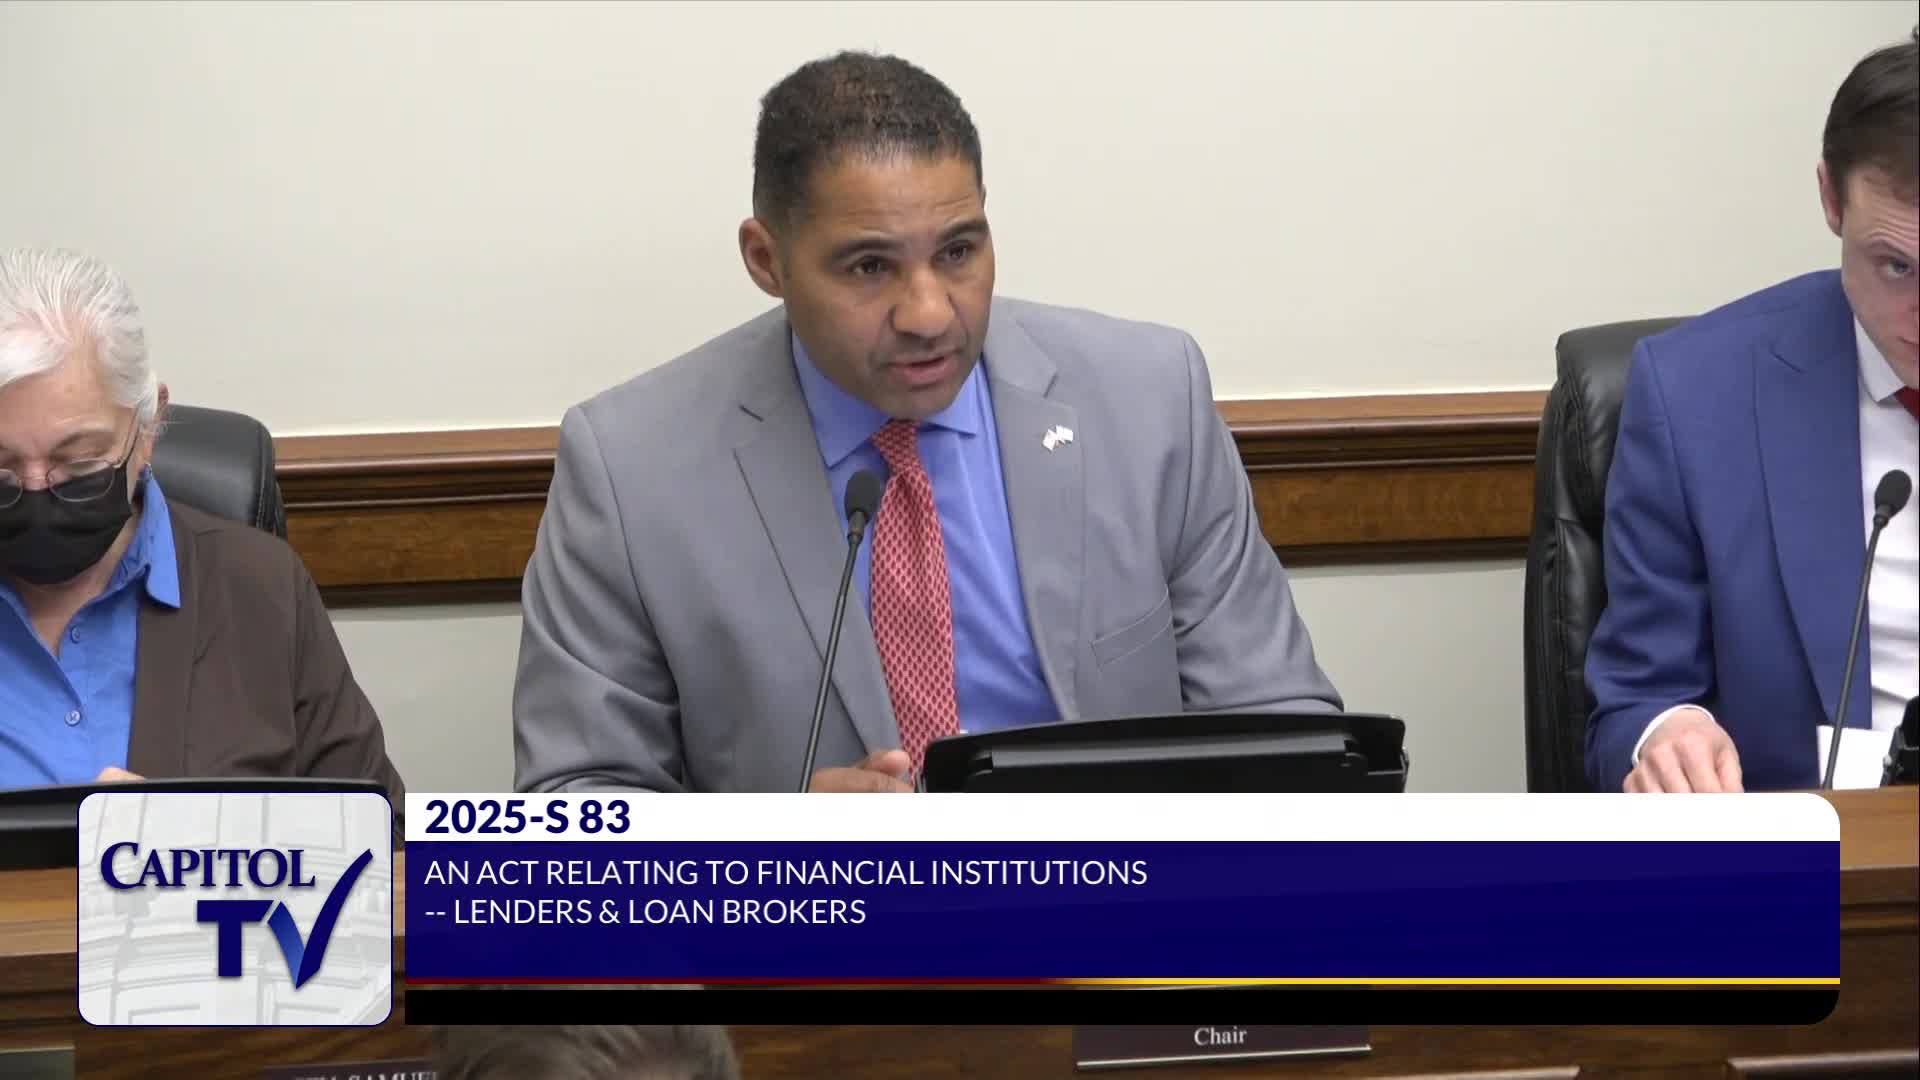
Task: Click the bill number 2025-S 83
Action: point(527,818)
